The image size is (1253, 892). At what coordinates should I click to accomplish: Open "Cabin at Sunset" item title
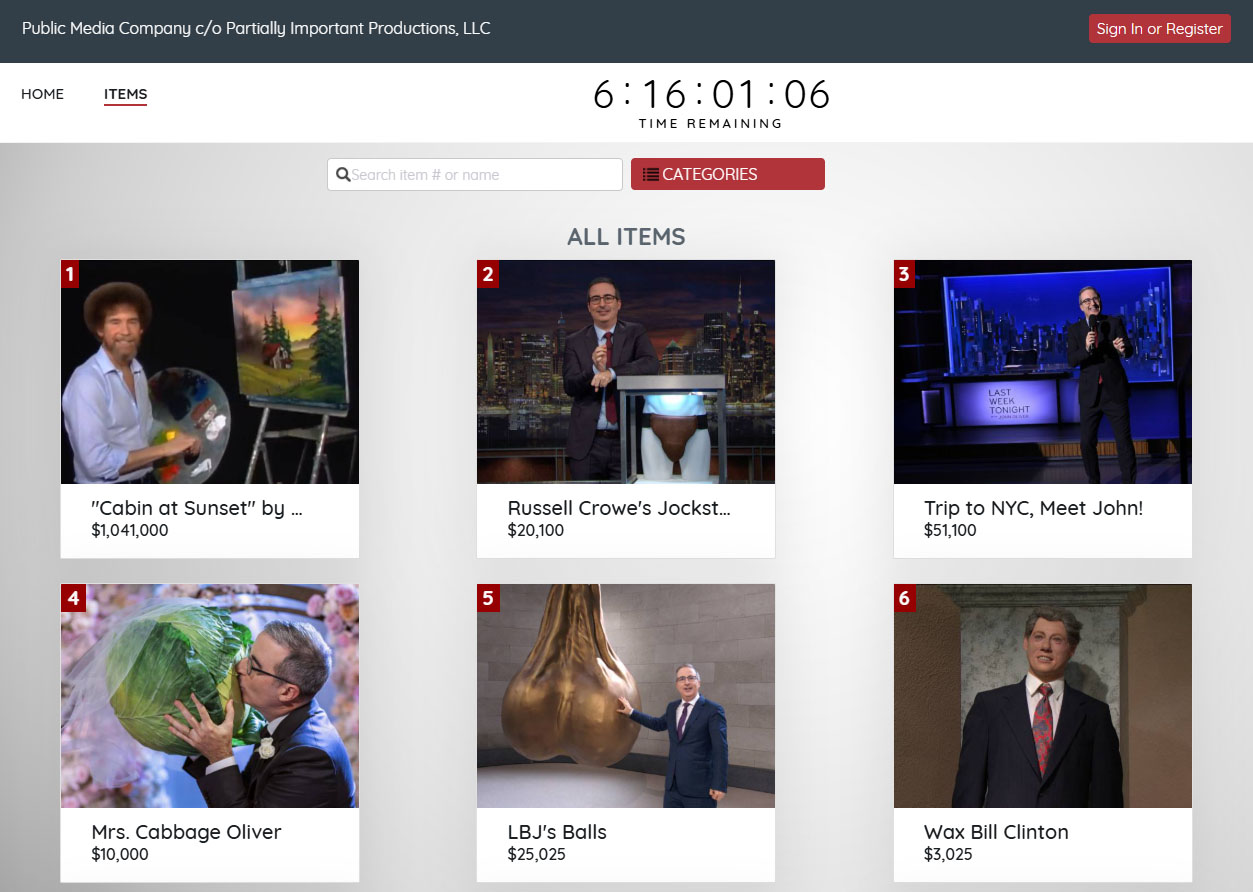coord(196,508)
